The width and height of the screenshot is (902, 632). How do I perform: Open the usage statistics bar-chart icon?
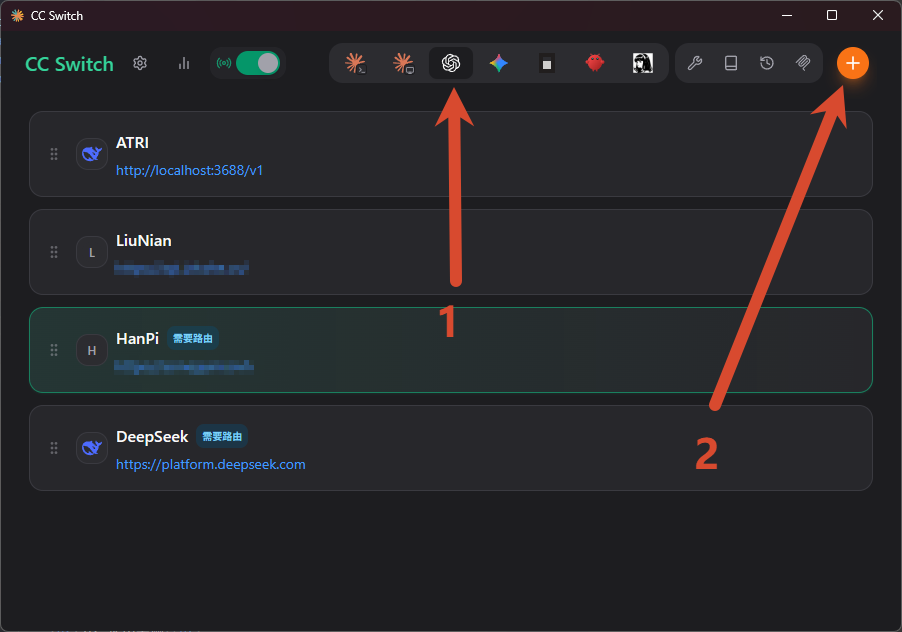coord(184,63)
